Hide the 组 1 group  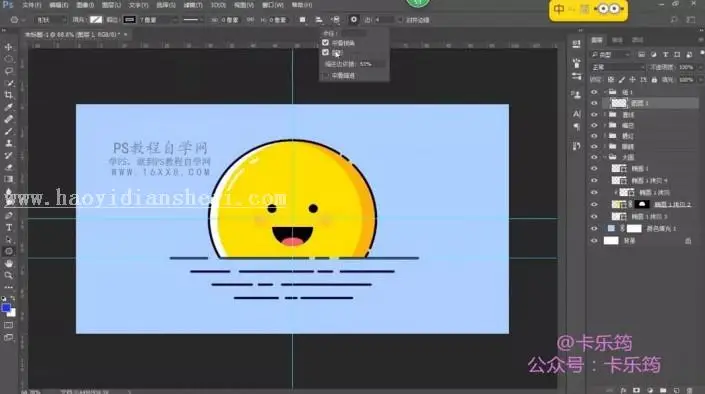pos(594,92)
